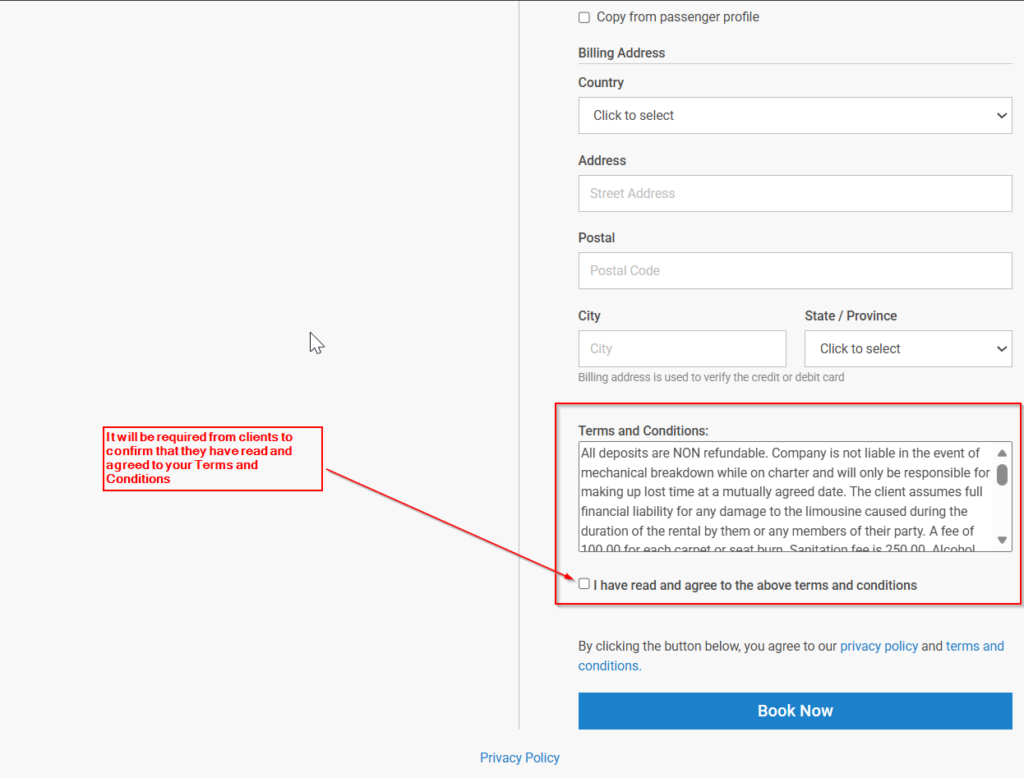1024x778 pixels.
Task: Click the Terms box scrollbar thumb
Action: (x=1002, y=474)
